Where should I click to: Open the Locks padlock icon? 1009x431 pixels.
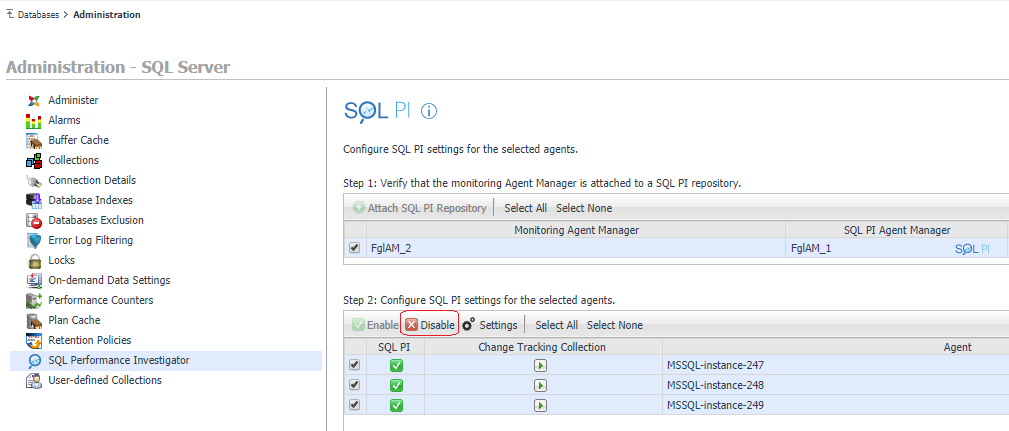(33, 261)
